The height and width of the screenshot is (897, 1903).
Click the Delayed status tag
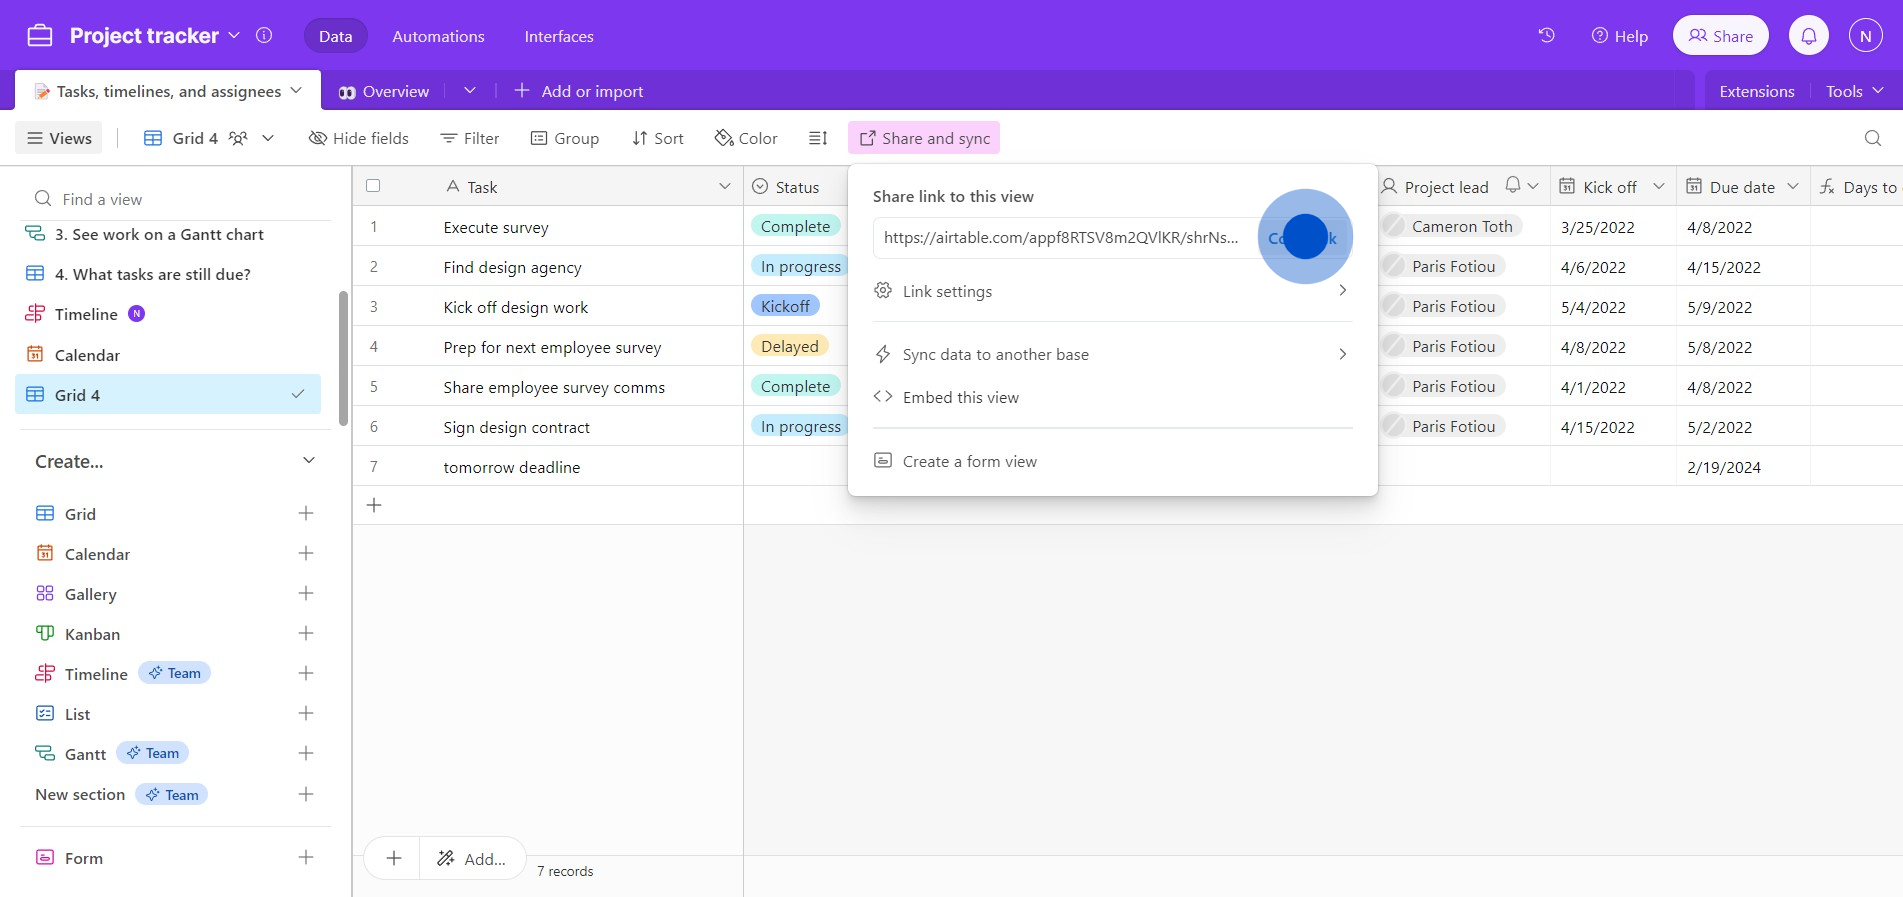789,347
